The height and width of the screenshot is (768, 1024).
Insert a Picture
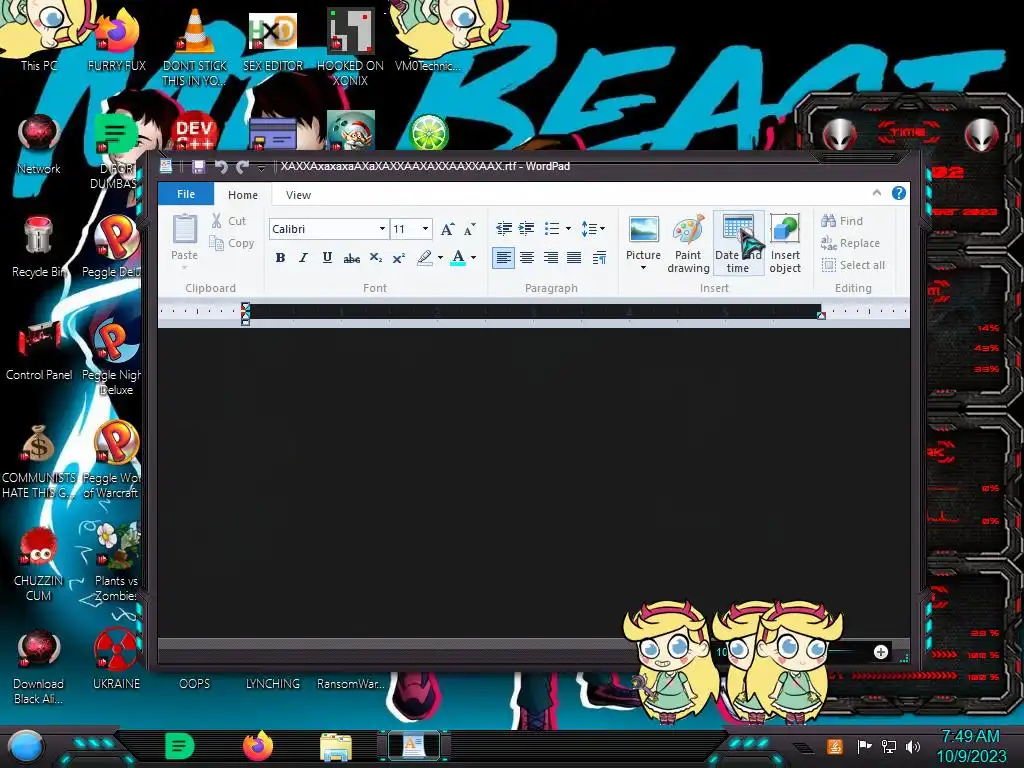643,236
